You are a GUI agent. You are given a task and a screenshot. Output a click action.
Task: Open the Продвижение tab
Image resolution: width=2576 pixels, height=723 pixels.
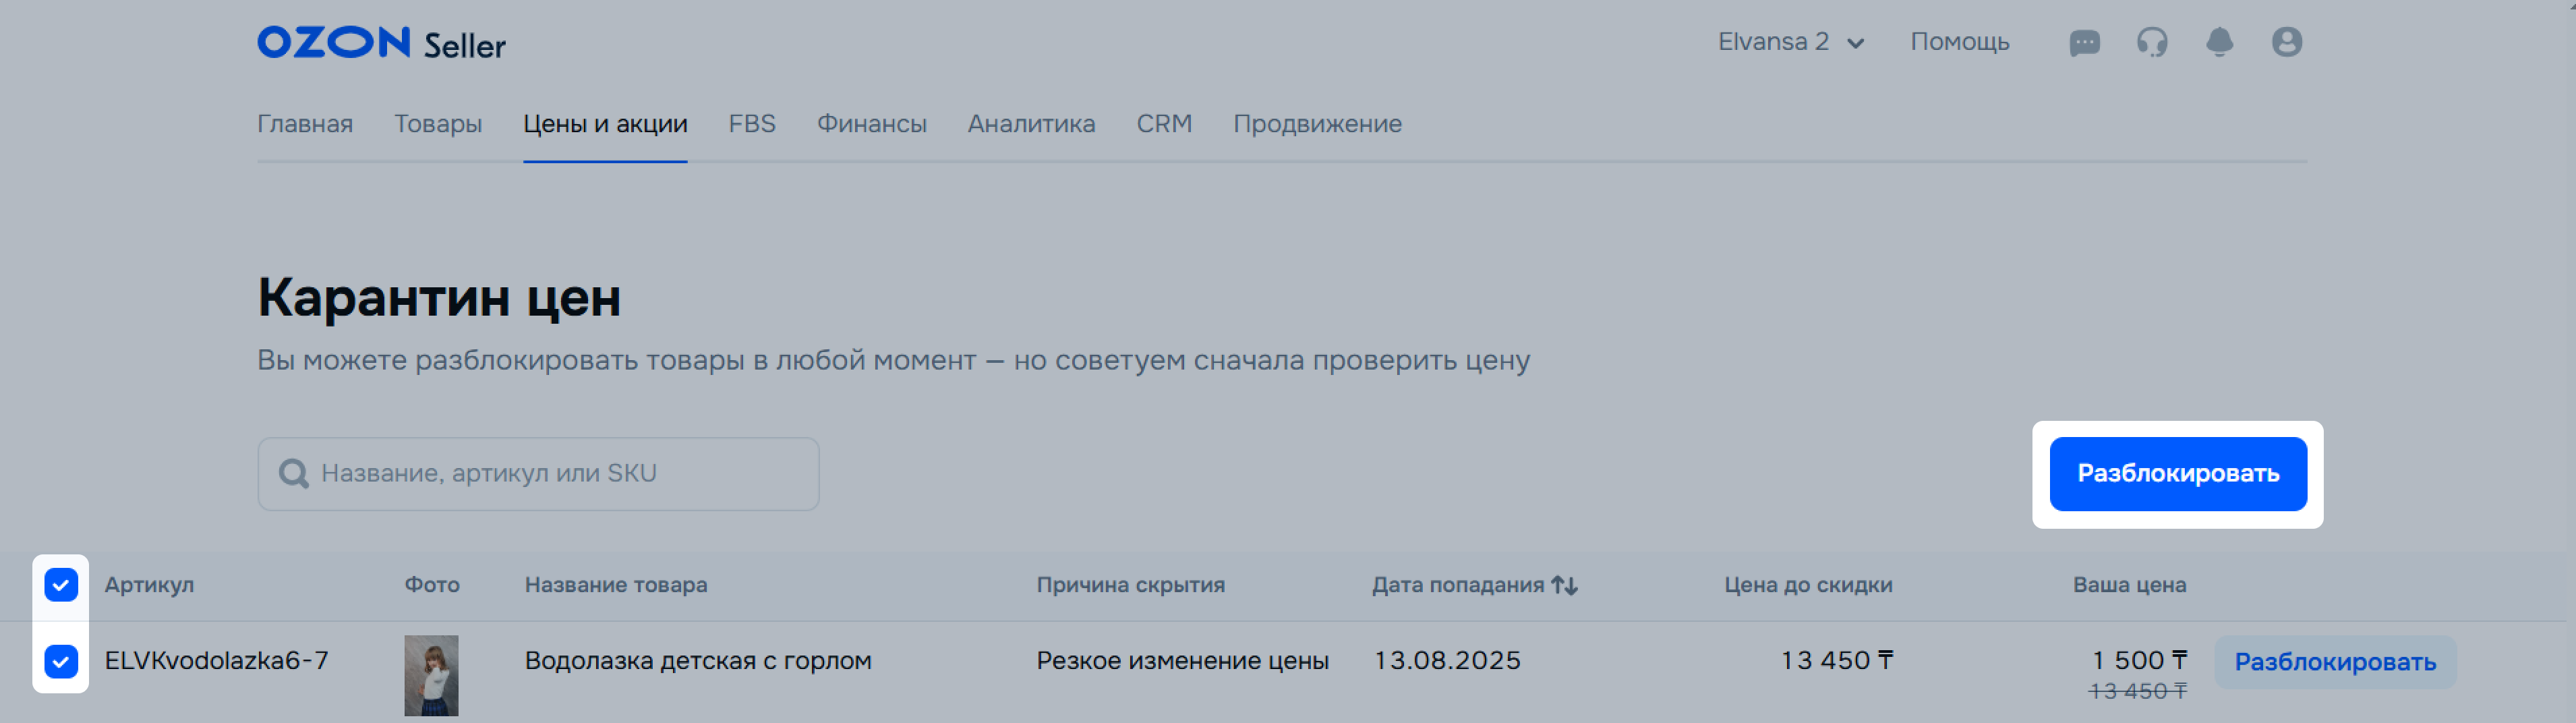click(x=1317, y=124)
